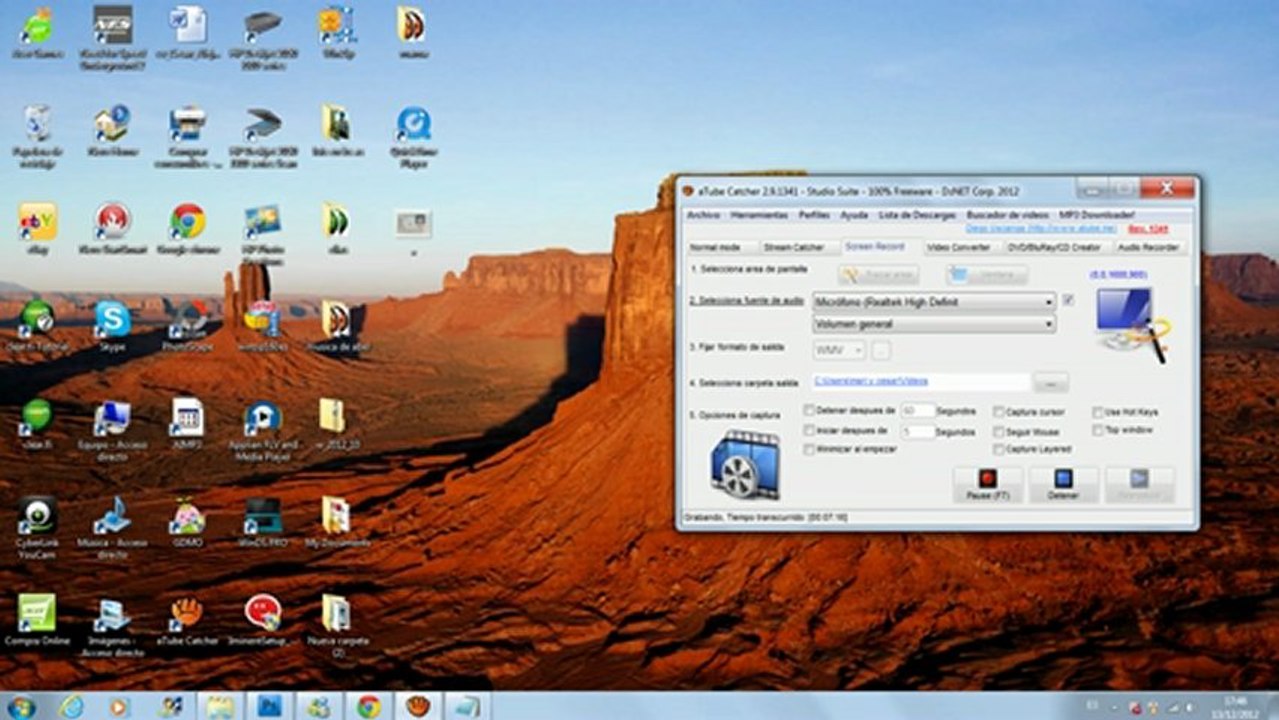Image resolution: width=1279 pixels, height=720 pixels.
Task: Click the film reel capture options image
Action: tap(745, 465)
